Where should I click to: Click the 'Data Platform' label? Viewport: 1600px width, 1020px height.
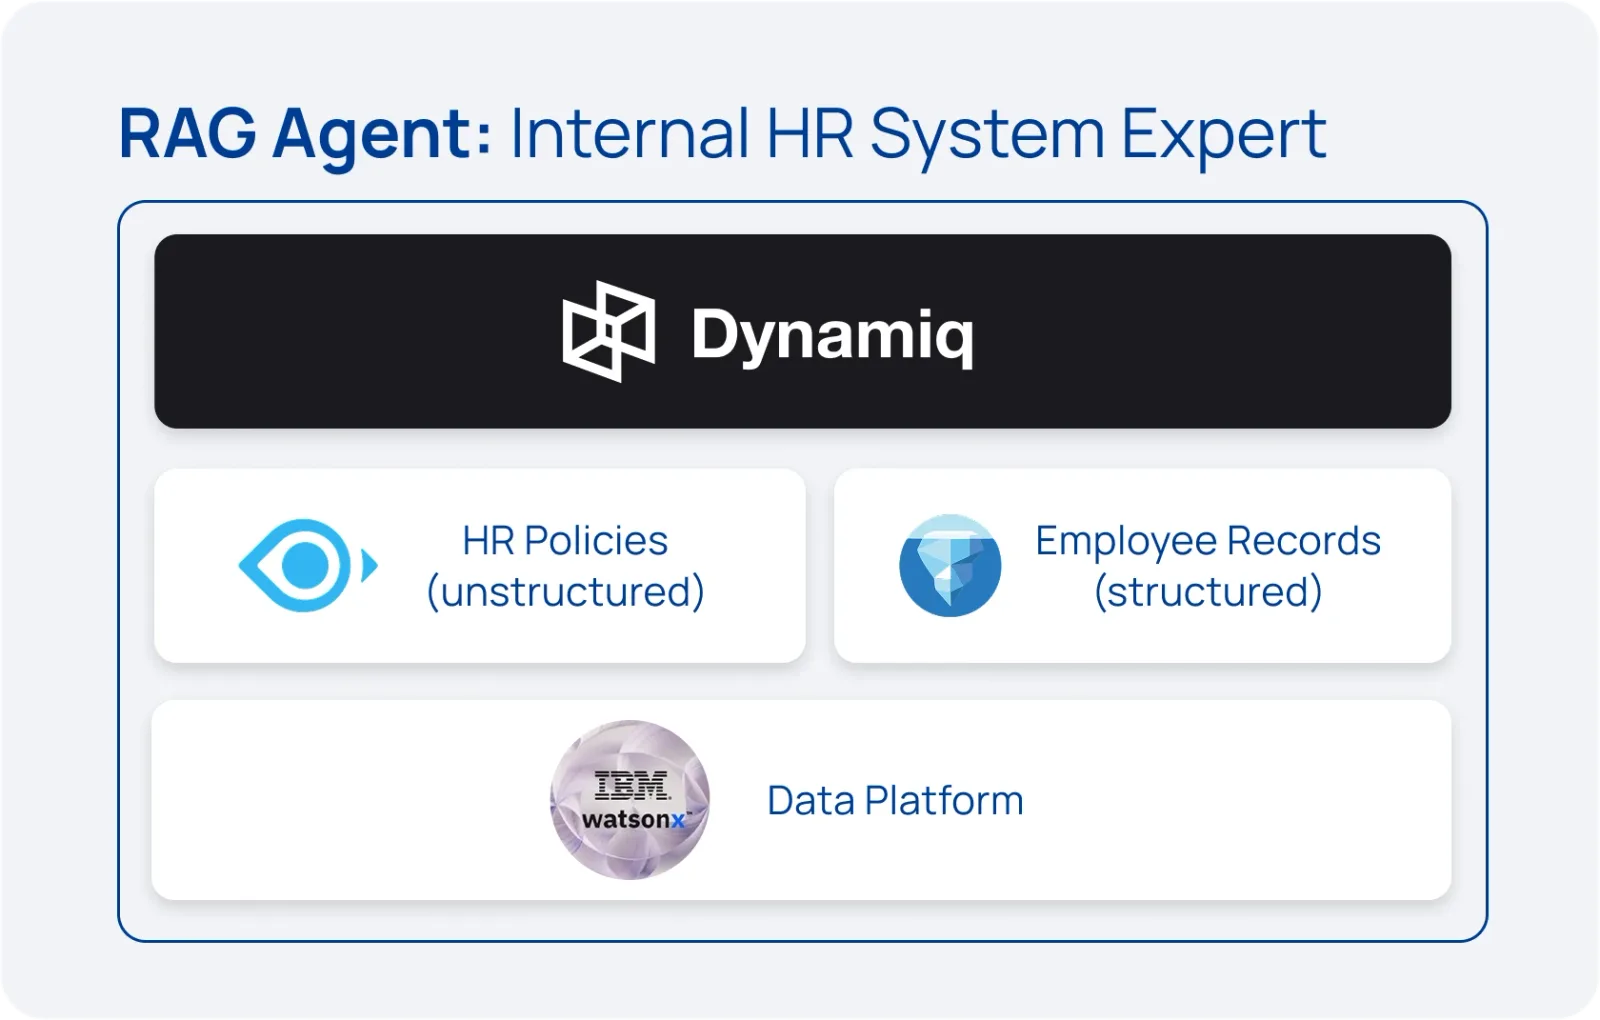tap(895, 801)
